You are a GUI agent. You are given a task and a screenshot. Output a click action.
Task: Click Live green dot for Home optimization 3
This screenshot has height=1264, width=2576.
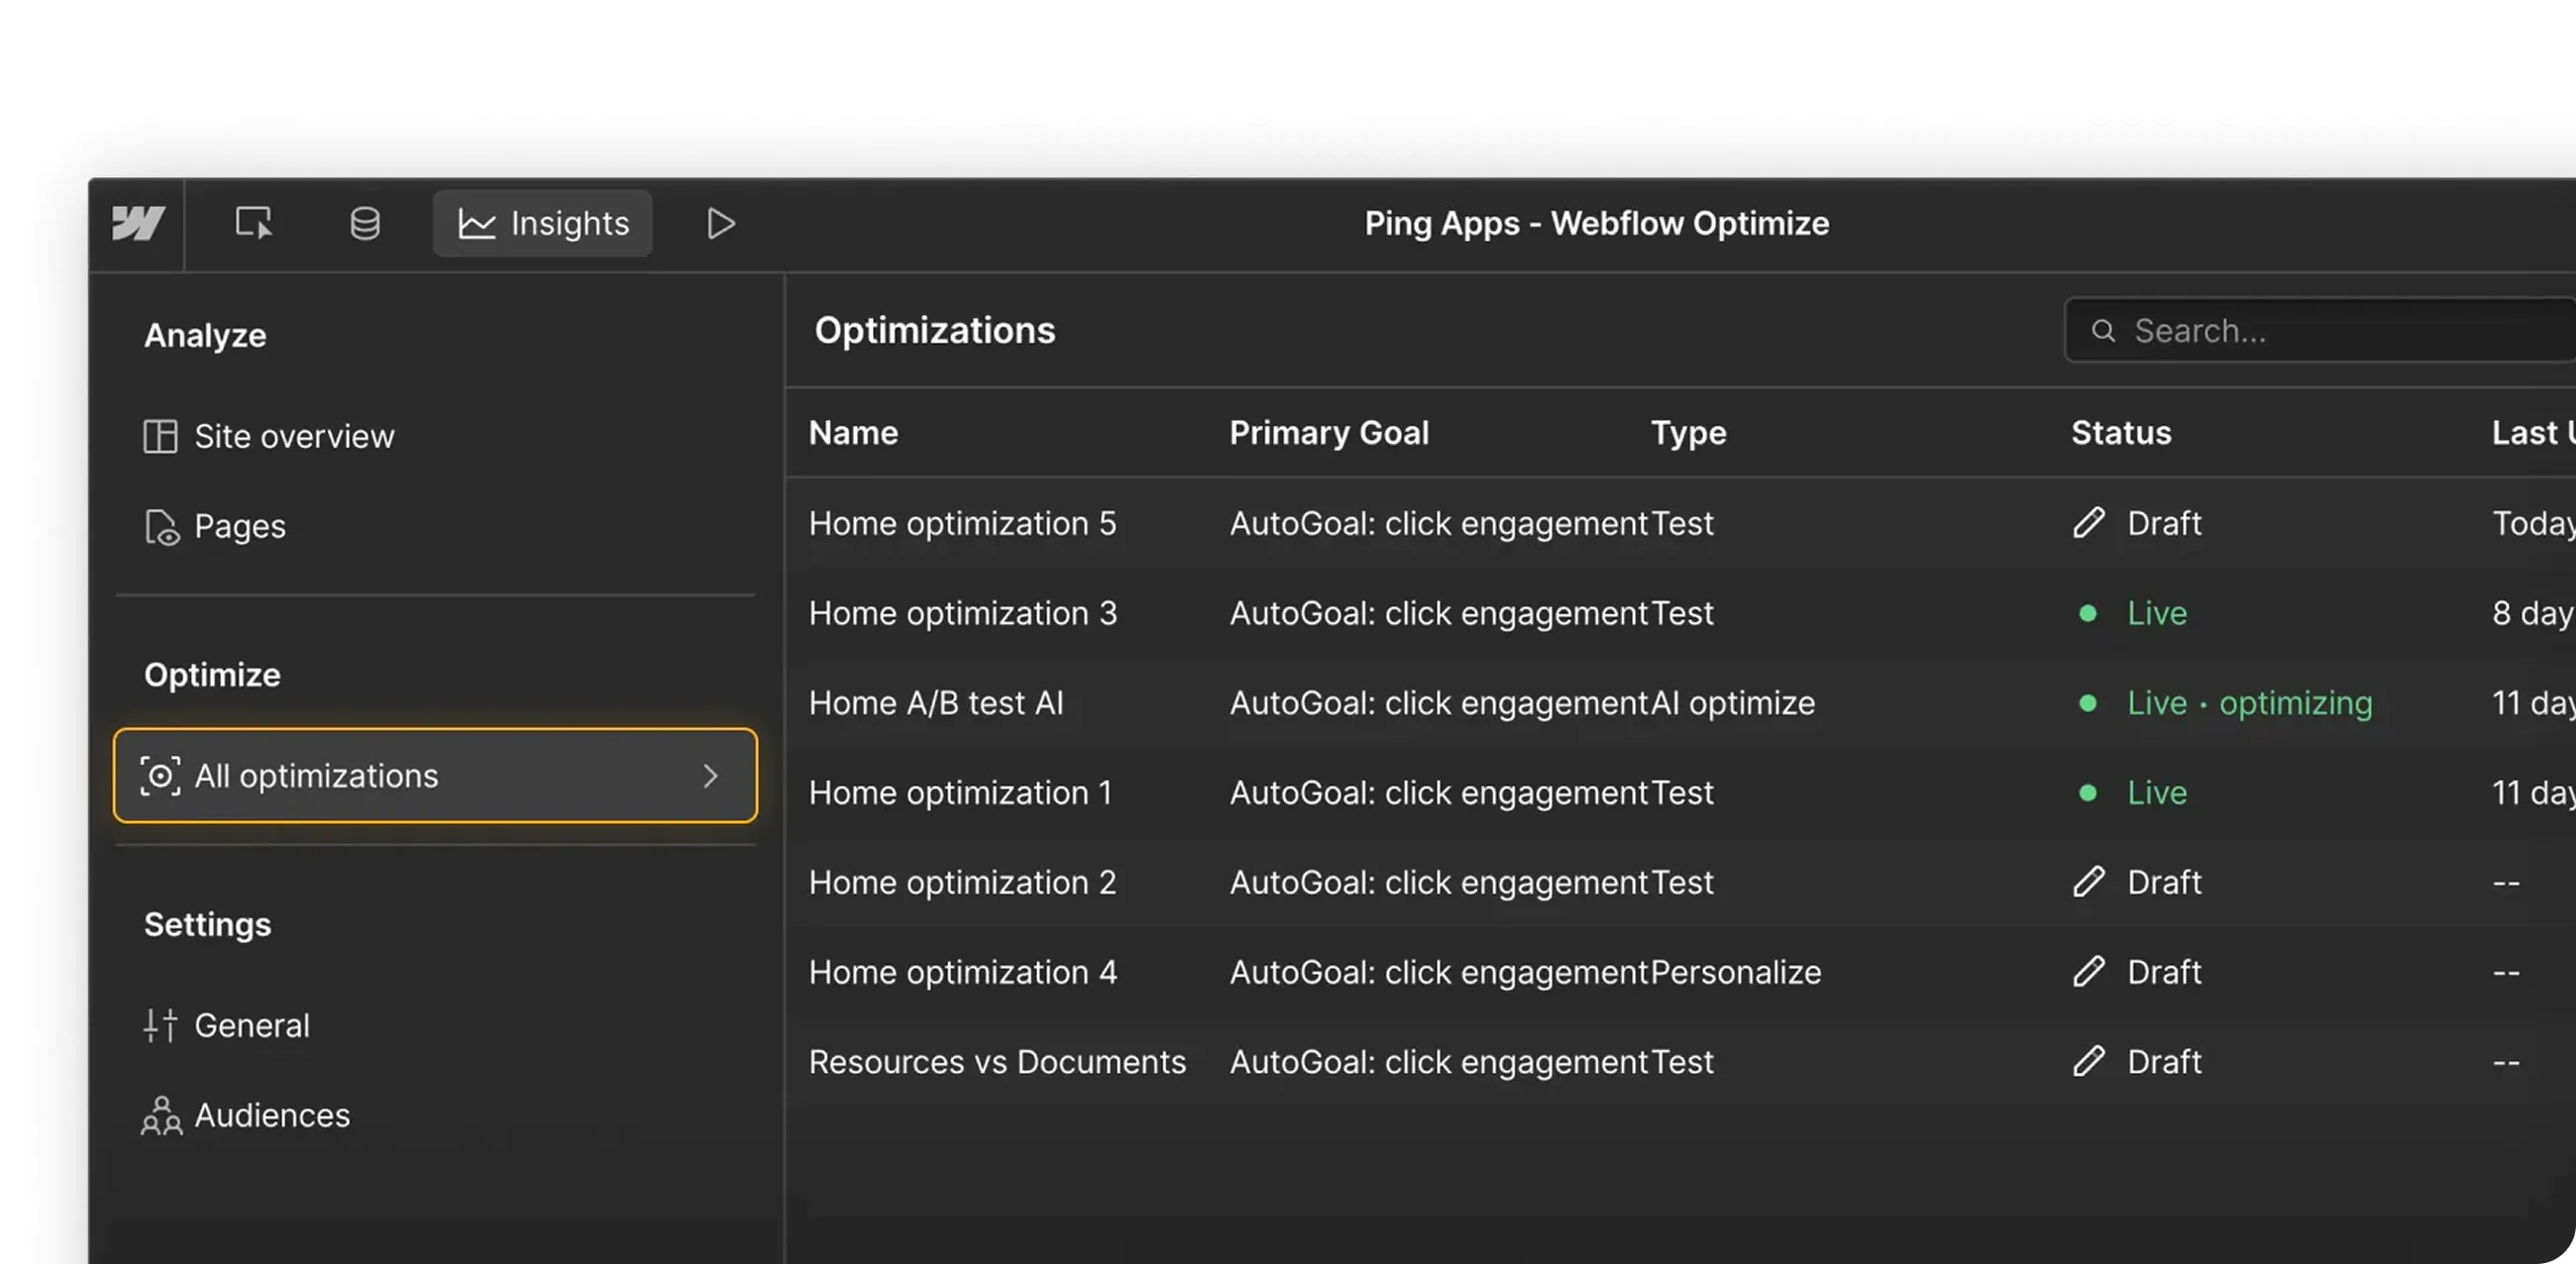click(x=2087, y=613)
